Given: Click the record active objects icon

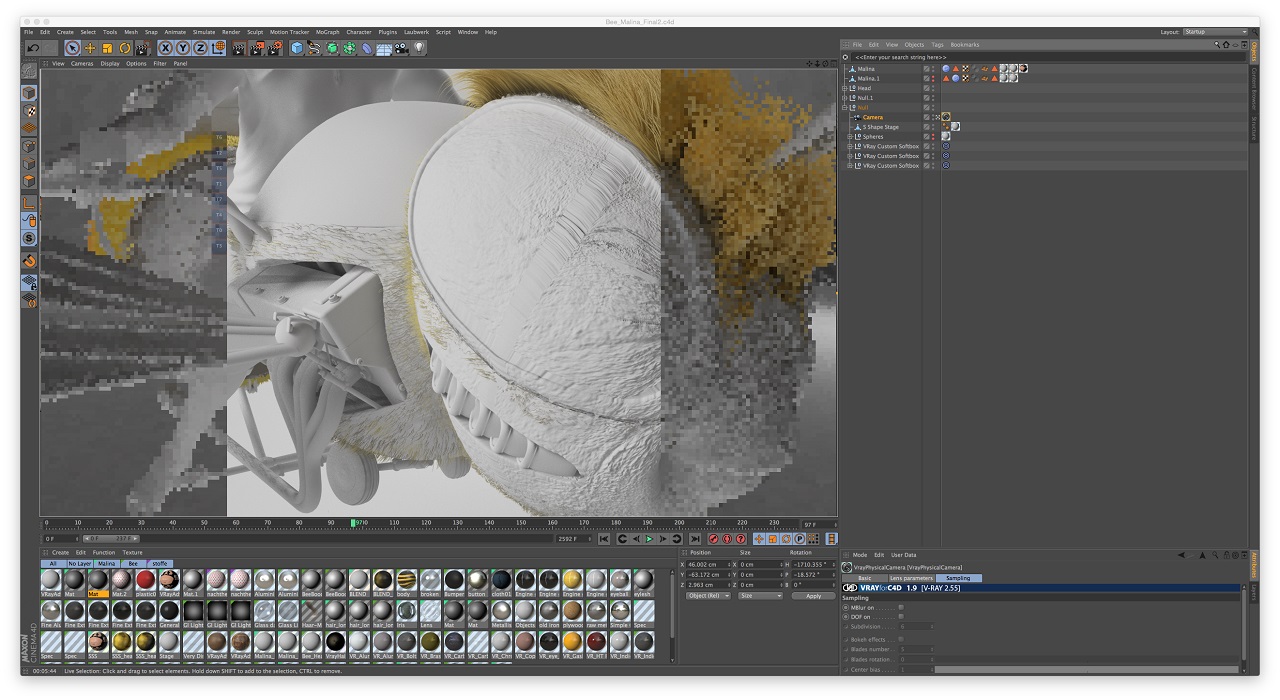Looking at the screenshot, I should coord(713,539).
